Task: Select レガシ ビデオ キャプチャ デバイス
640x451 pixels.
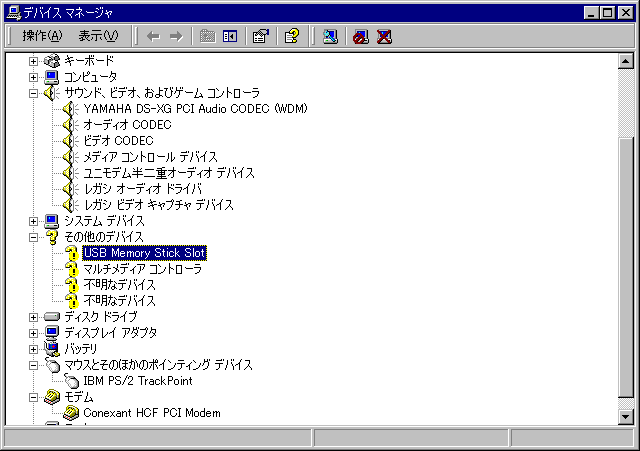Action: [158, 205]
